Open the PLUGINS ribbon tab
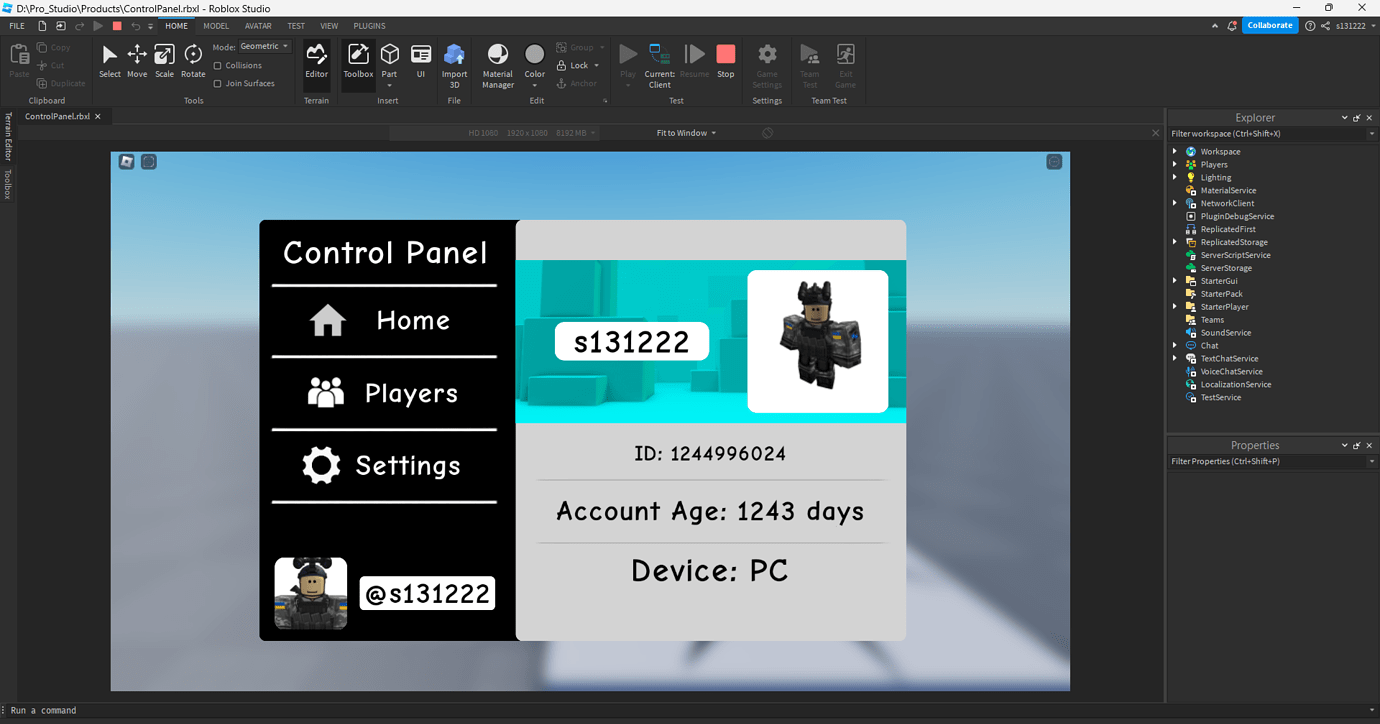1380x724 pixels. [370, 25]
